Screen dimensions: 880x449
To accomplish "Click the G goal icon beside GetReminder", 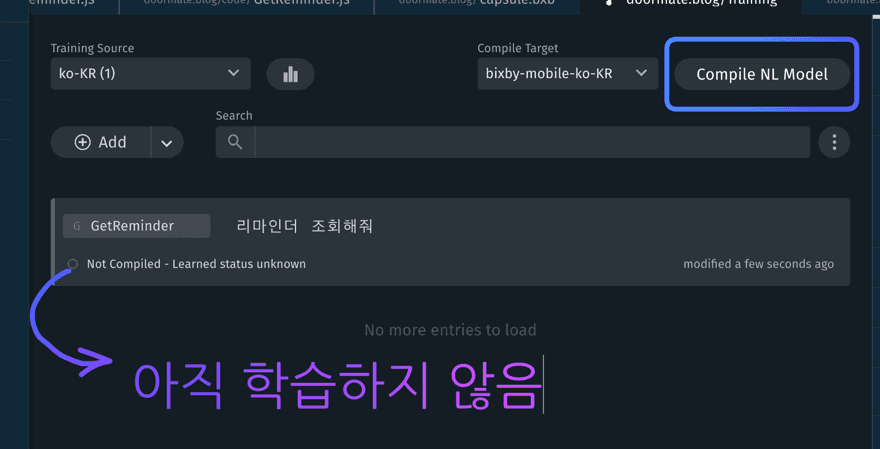I will [77, 226].
